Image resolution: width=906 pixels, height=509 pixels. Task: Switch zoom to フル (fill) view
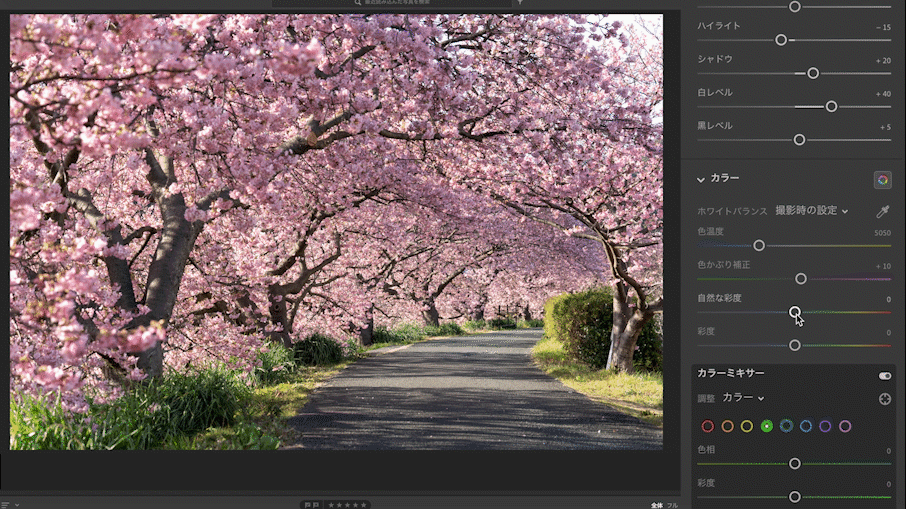(x=673, y=506)
